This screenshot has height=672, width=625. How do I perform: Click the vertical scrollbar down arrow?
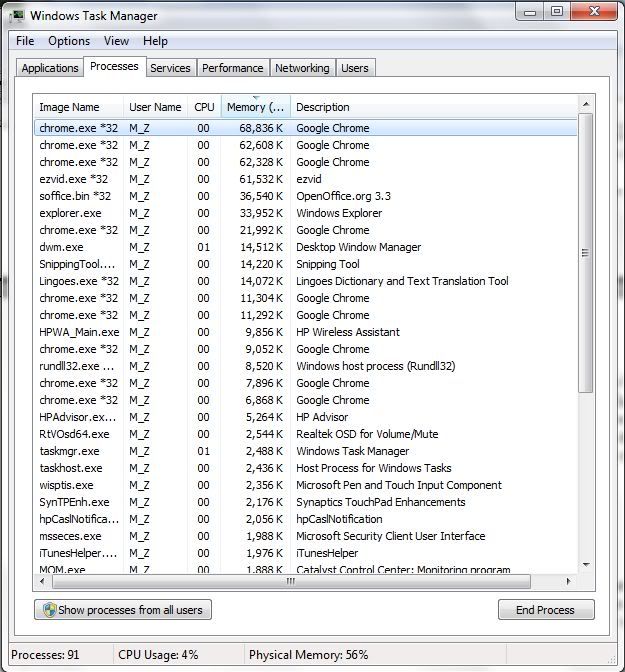click(586, 565)
